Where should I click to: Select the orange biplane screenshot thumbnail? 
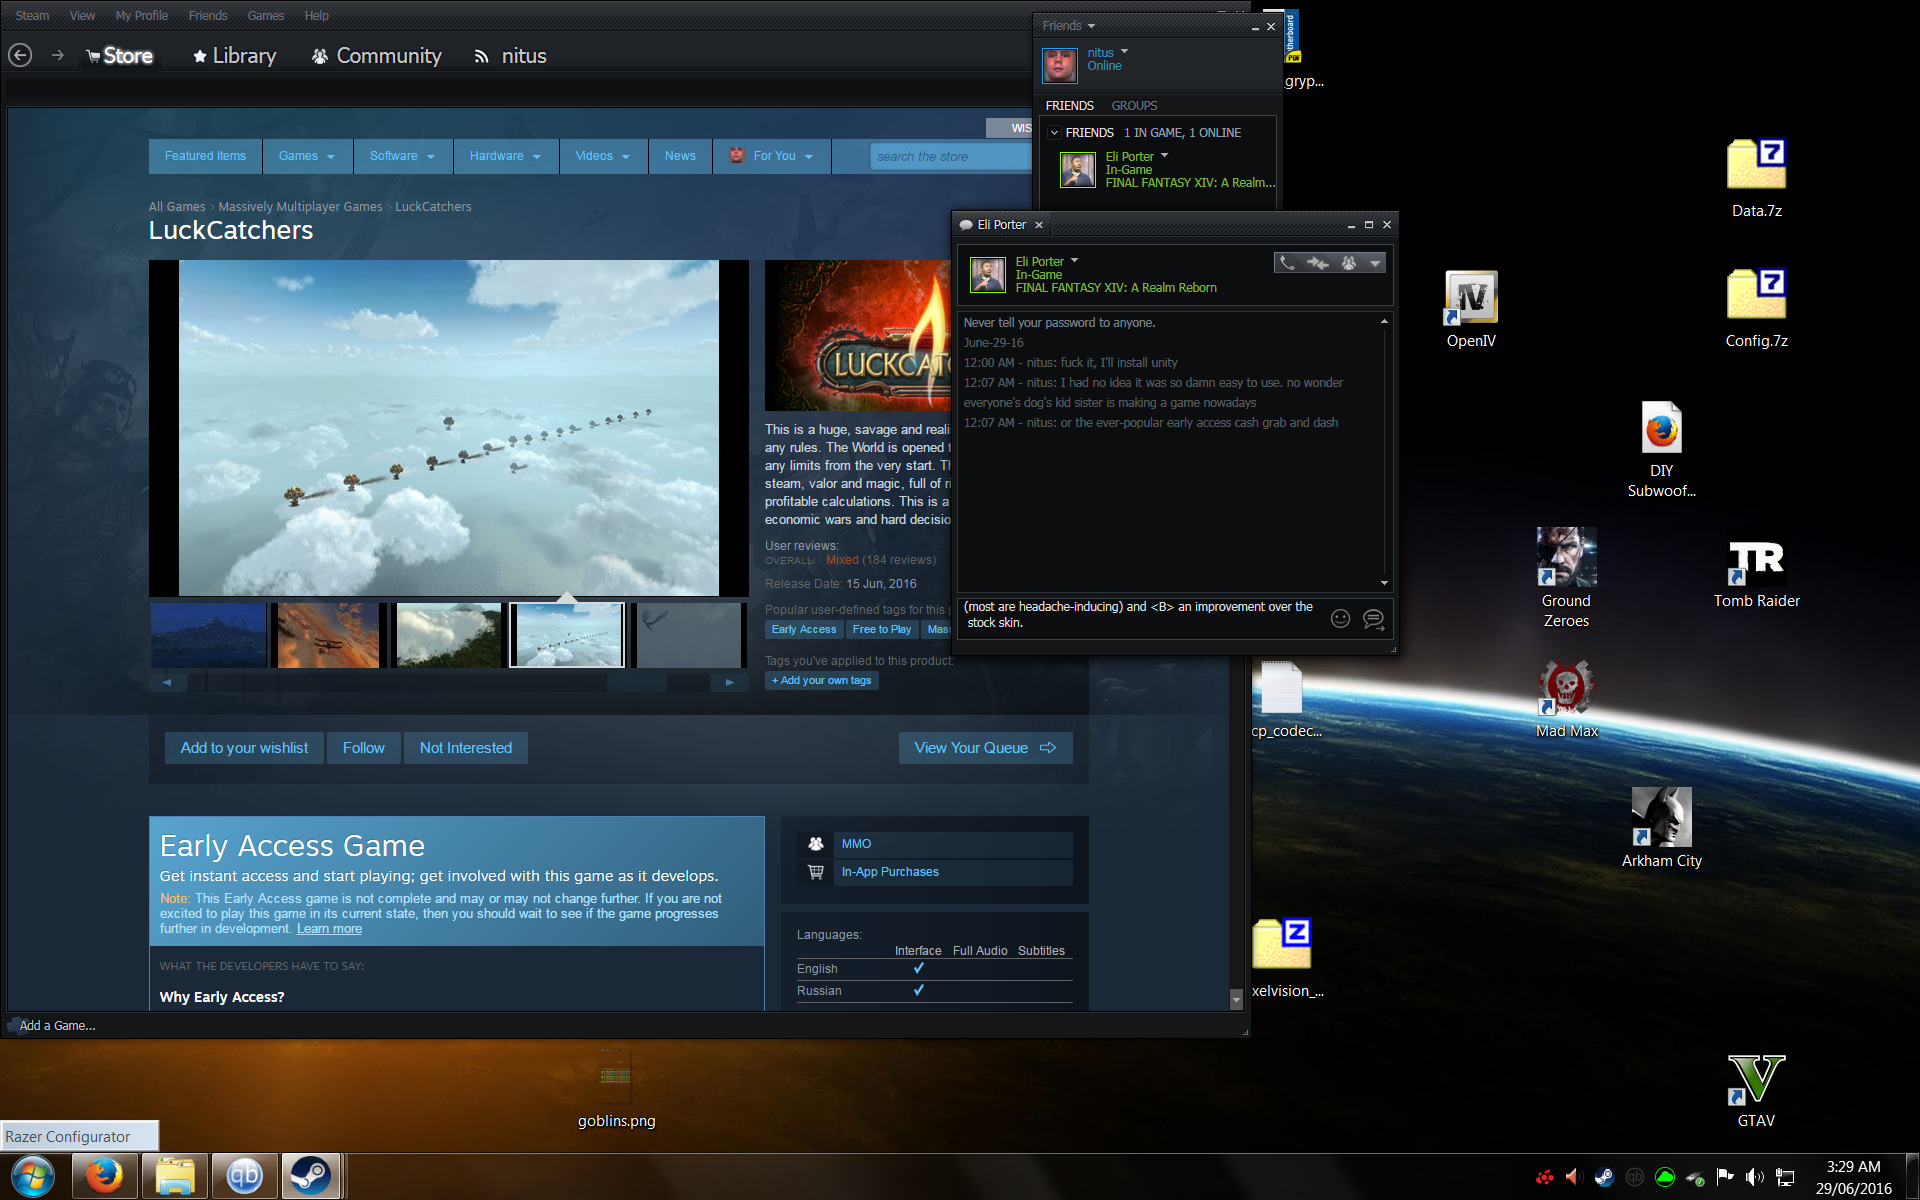tap(328, 635)
